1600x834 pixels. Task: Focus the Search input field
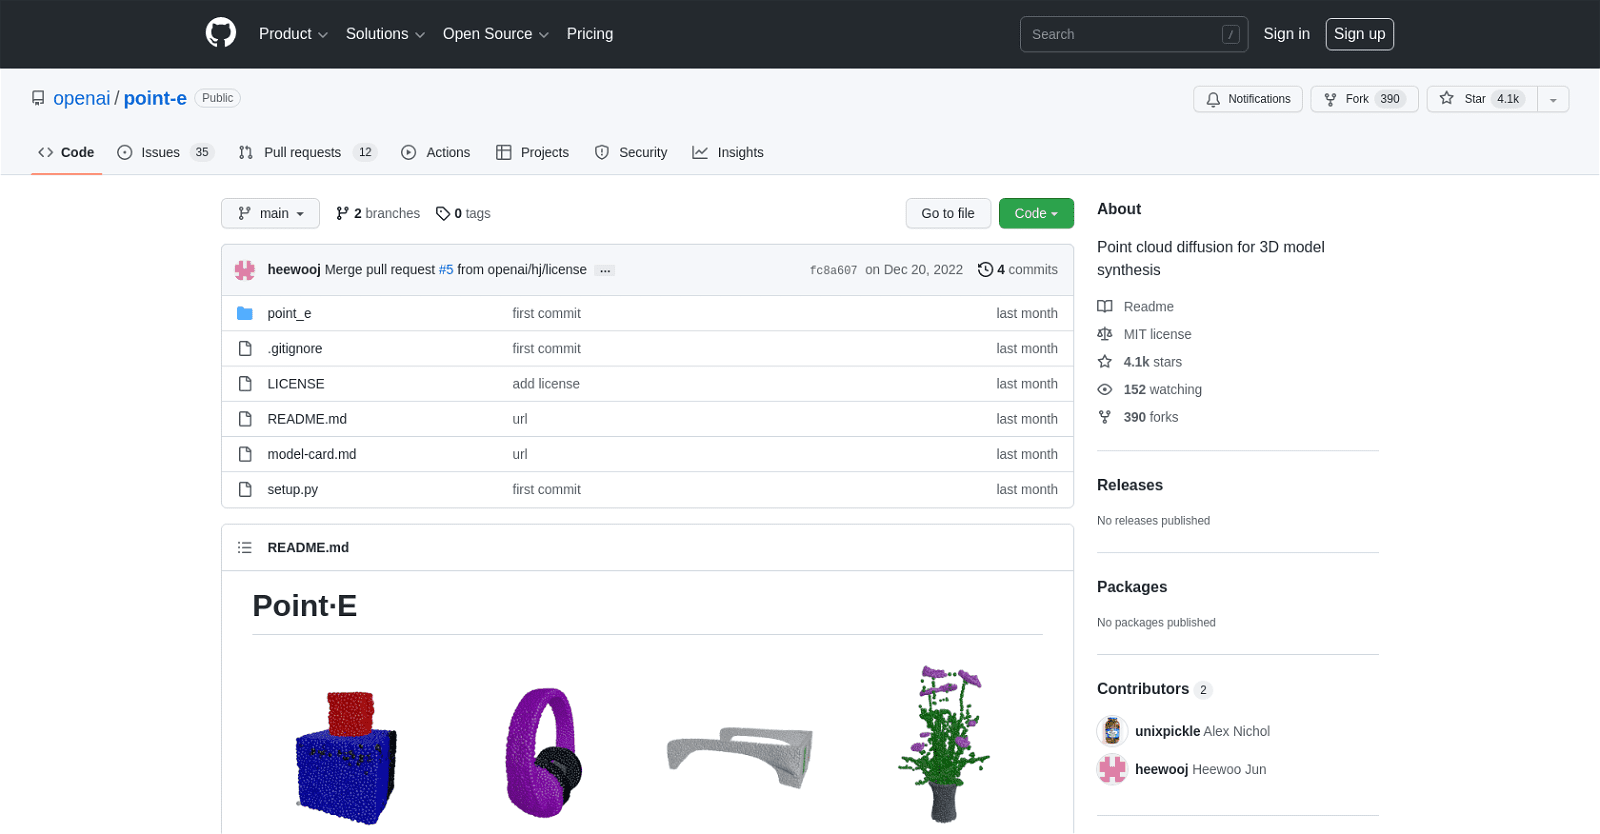[1120, 34]
